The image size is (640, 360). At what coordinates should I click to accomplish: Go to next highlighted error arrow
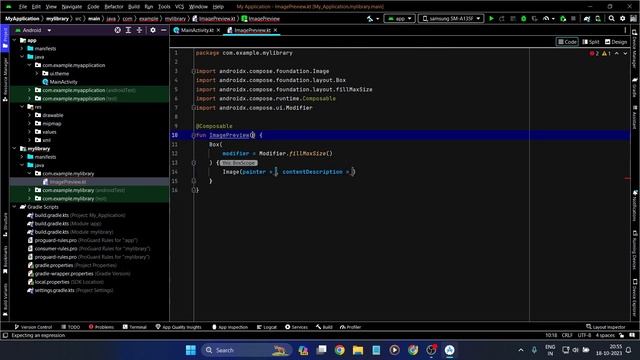pos(625,53)
